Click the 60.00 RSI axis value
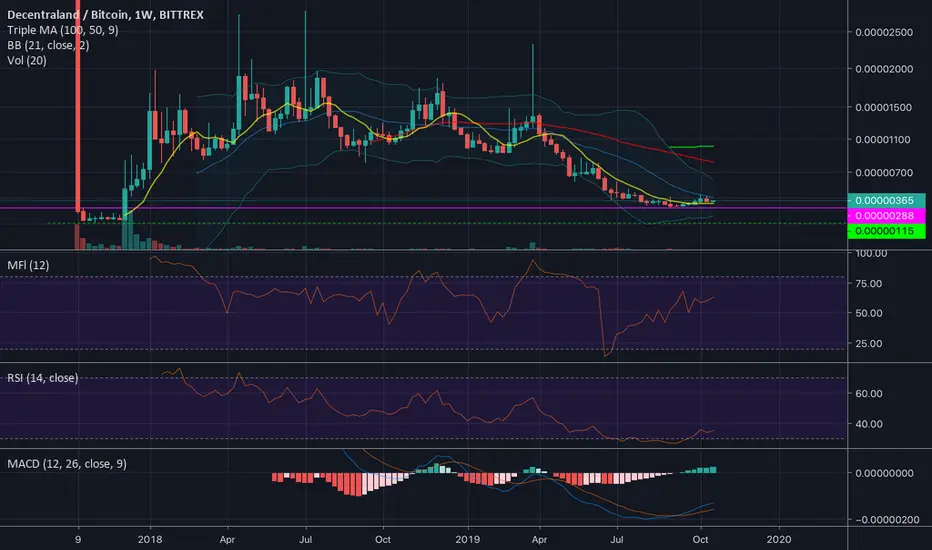Viewport: 932px width, 550px height. pos(868,394)
